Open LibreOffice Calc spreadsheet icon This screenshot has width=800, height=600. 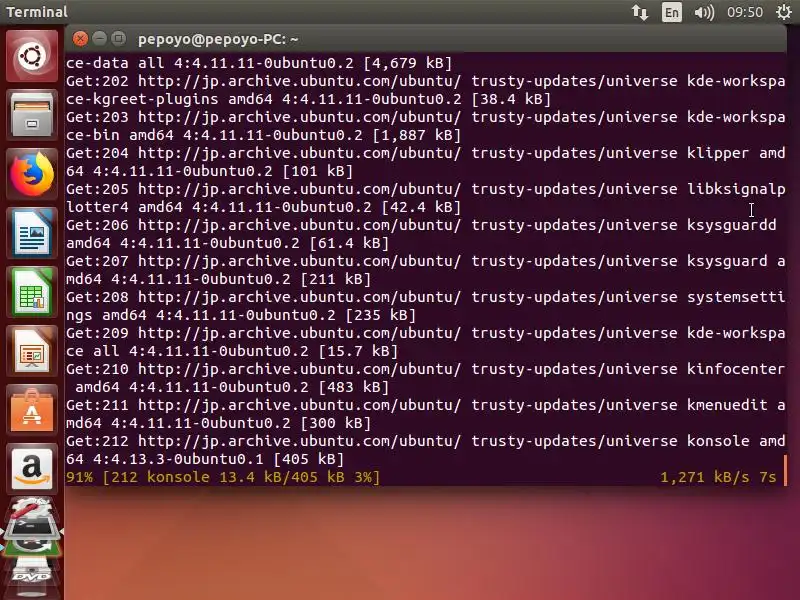(32, 292)
